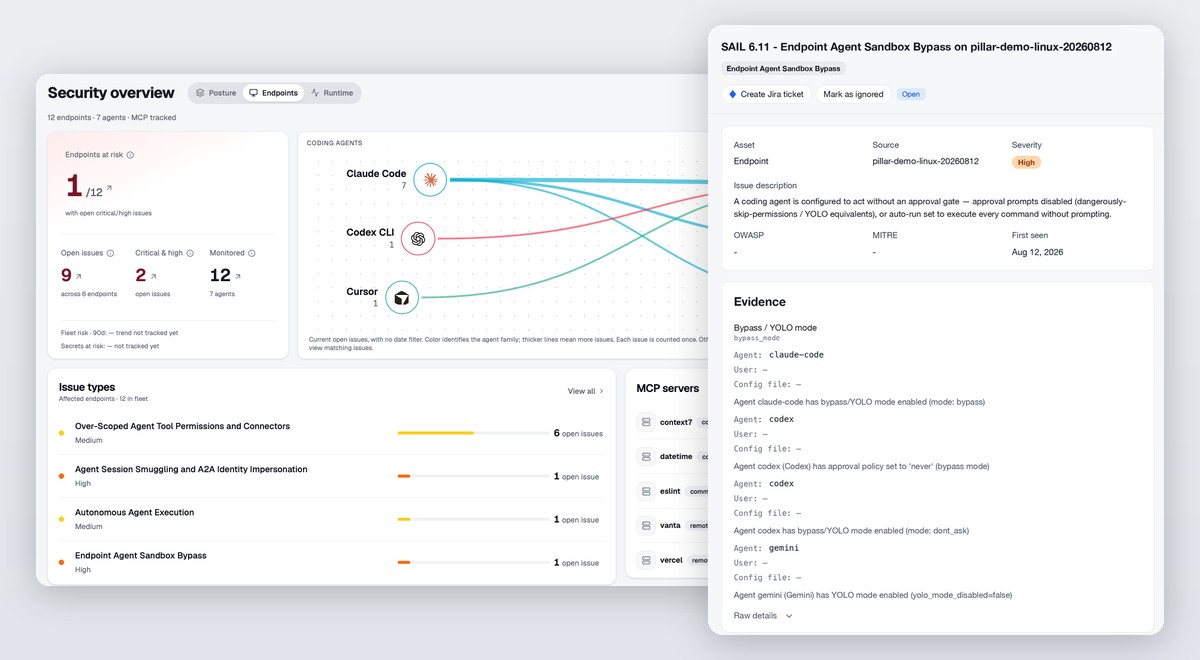Switch to the Posture tab

click(217, 93)
